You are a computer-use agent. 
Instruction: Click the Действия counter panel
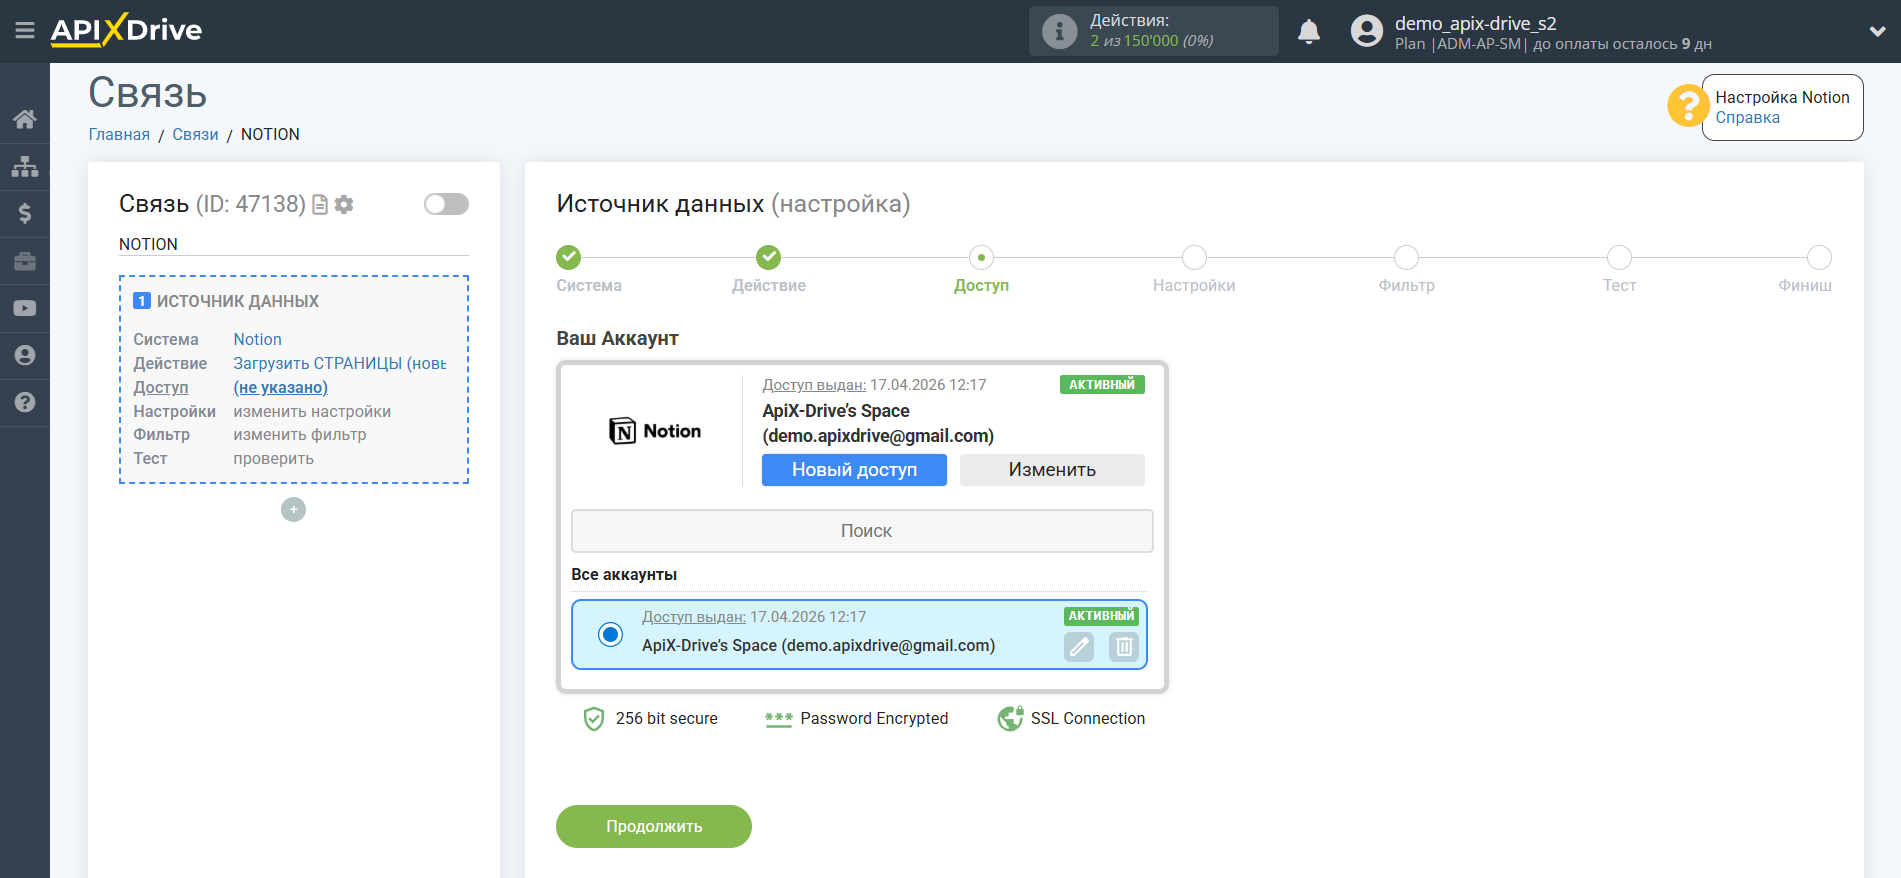coord(1154,31)
